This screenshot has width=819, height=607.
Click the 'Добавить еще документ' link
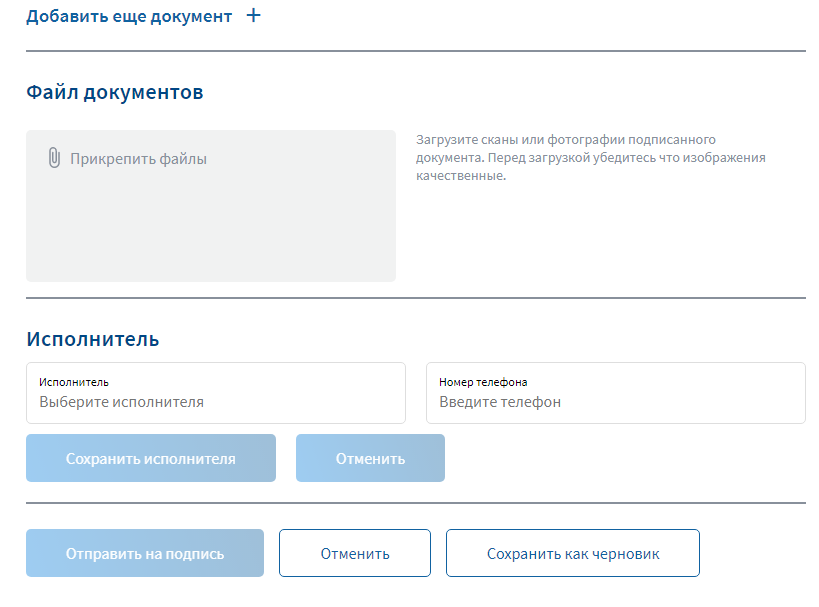(129, 16)
